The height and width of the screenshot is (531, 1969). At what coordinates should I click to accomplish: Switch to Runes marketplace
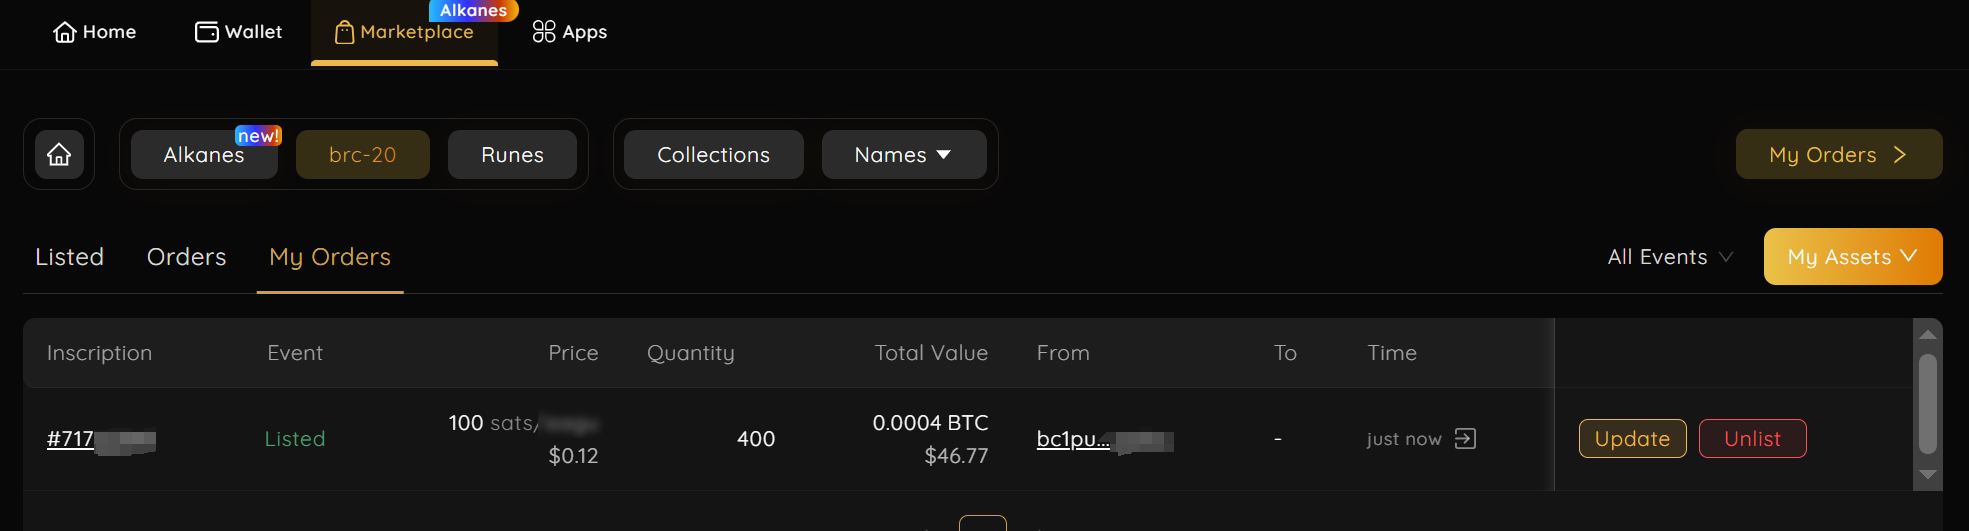(x=512, y=155)
